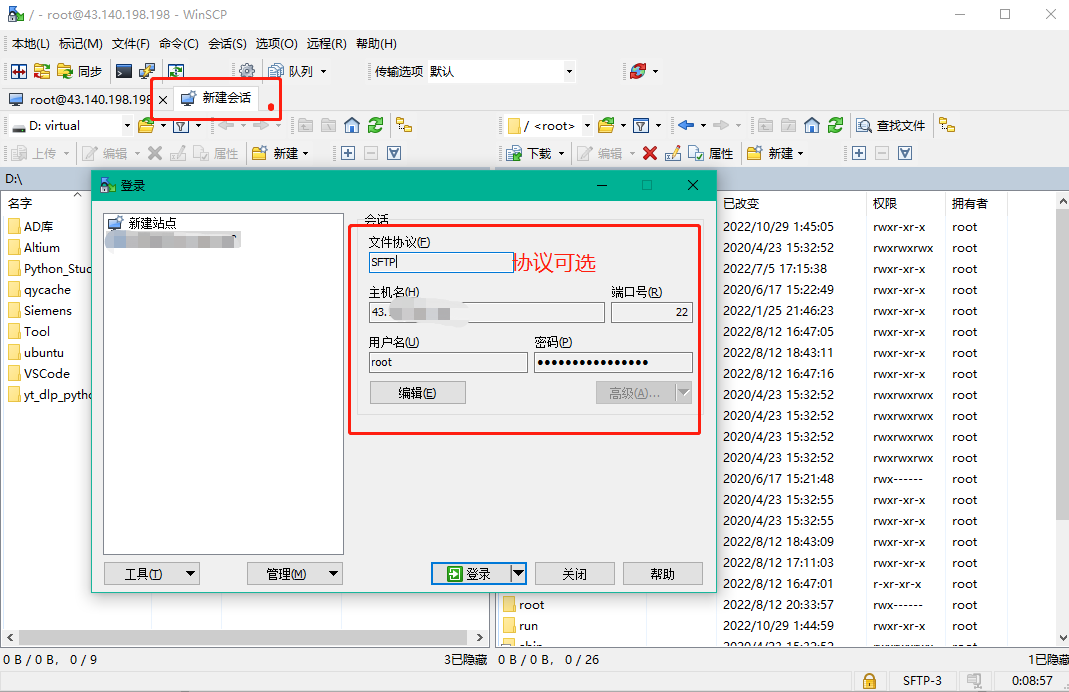Click the 端口号 port number field
Image resolution: width=1069 pixels, height=692 pixels.
coord(652,312)
